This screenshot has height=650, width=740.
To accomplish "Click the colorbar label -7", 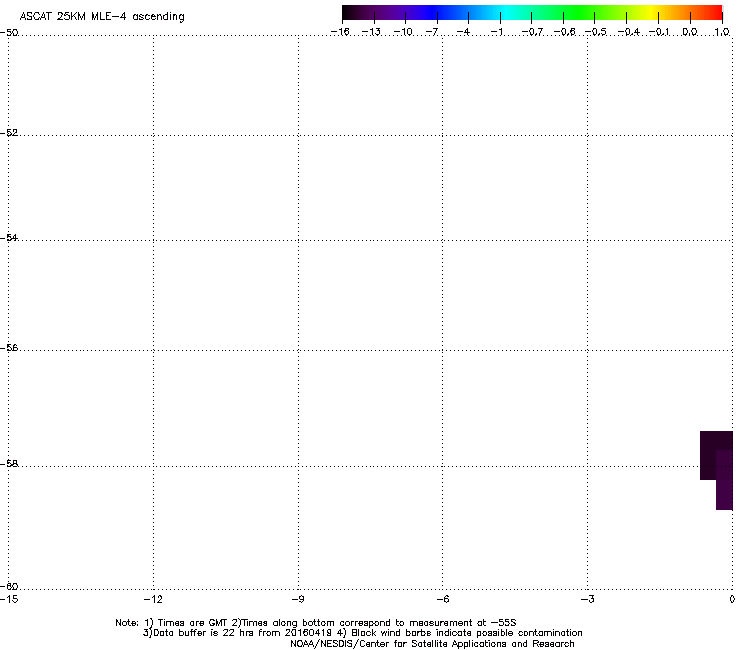I will point(432,32).
